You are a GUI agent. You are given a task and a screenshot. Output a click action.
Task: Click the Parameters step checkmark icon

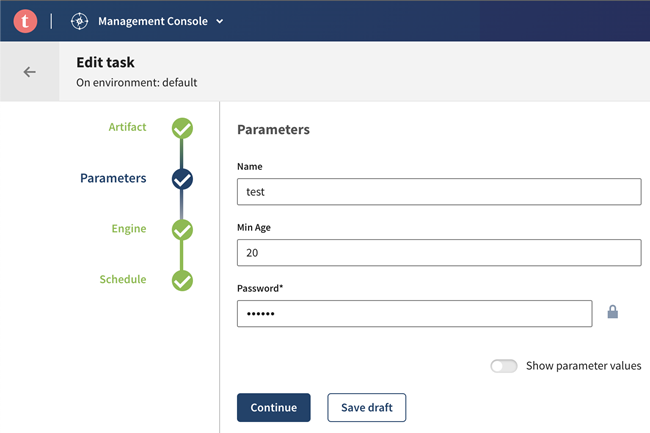182,179
